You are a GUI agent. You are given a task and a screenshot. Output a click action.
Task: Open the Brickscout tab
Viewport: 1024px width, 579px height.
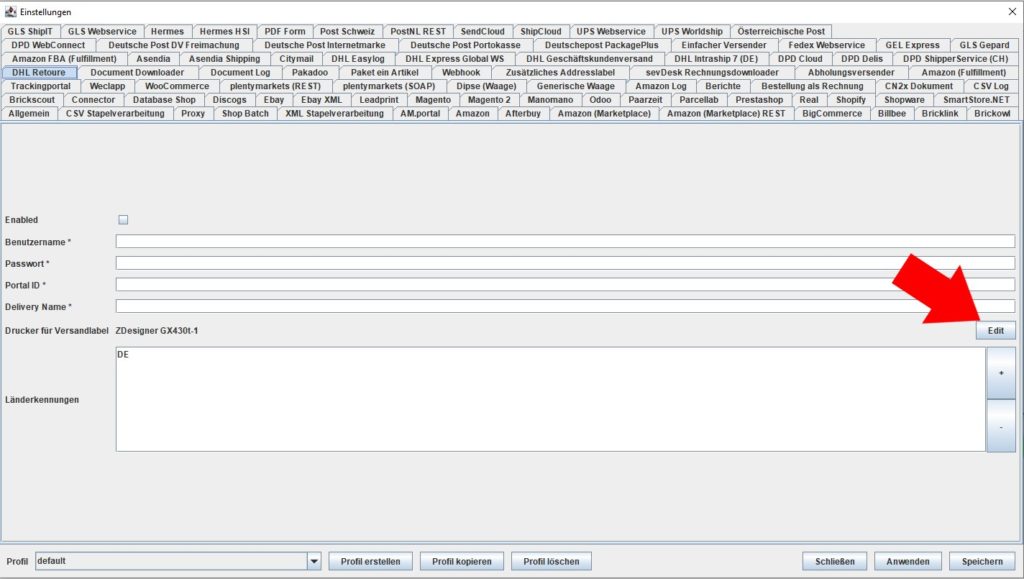32,100
